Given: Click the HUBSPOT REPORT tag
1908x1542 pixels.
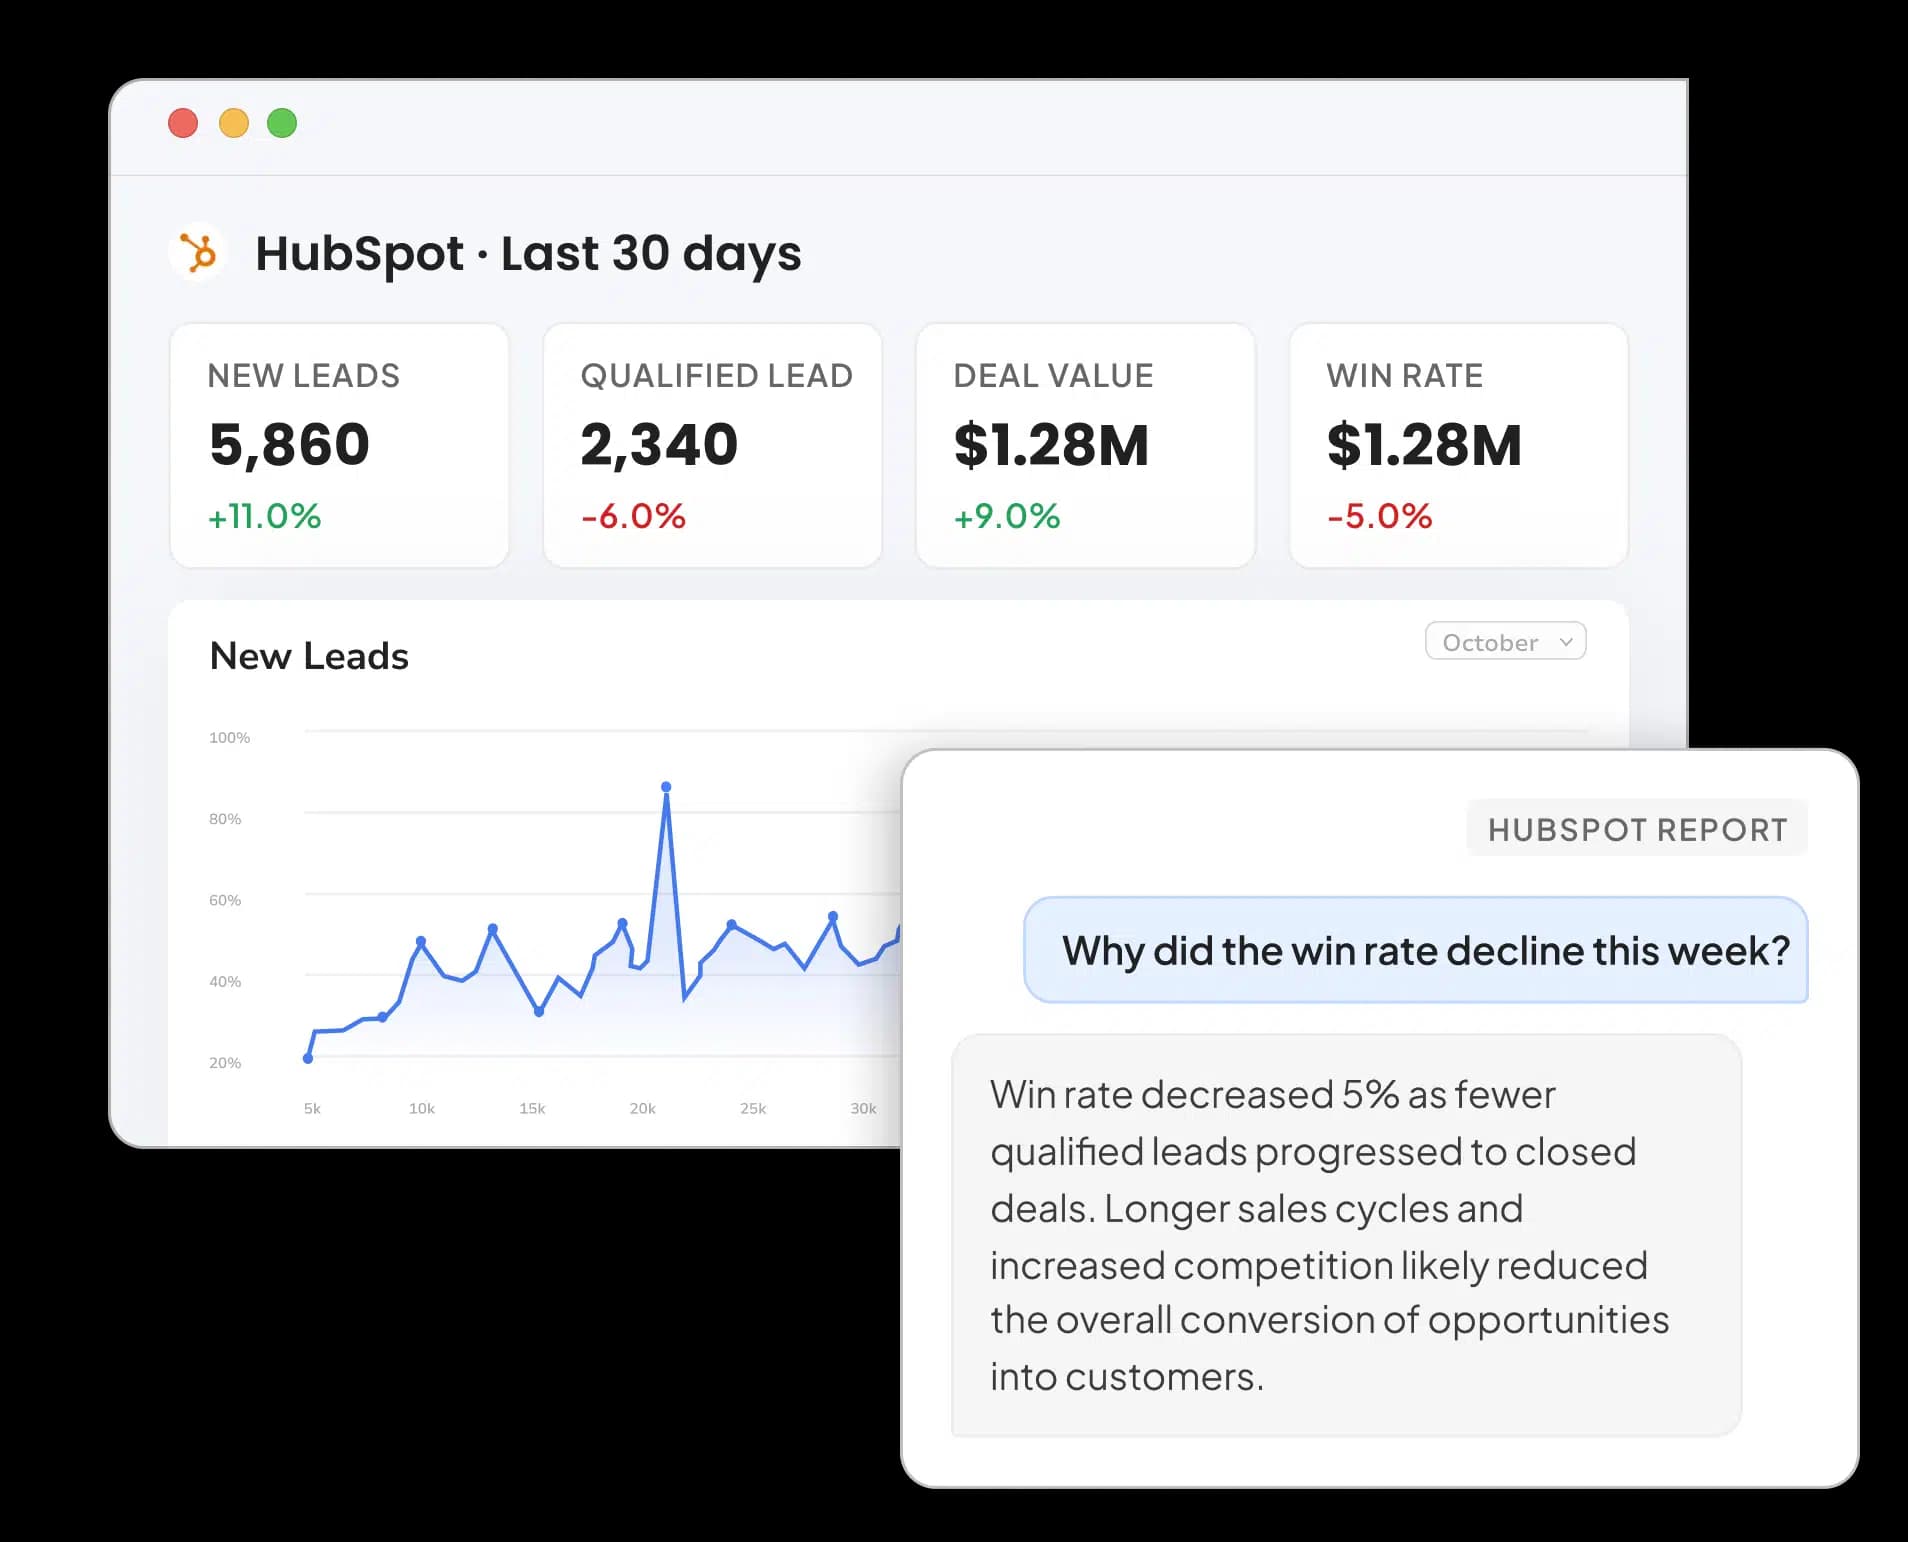Looking at the screenshot, I should (1637, 829).
